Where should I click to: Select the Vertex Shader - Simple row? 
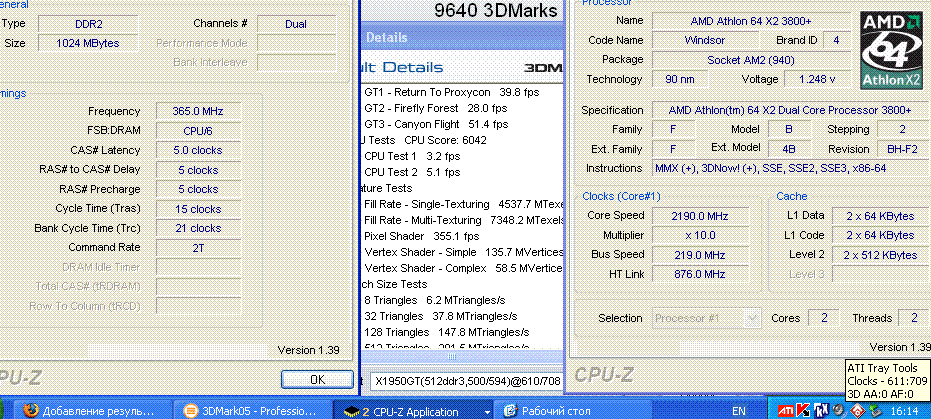pyautogui.click(x=462, y=252)
